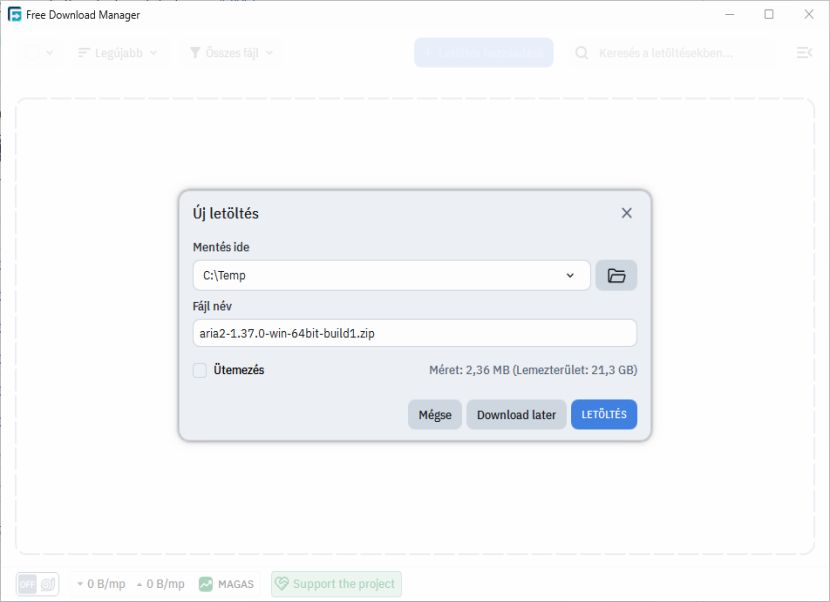Open the Összes fájl filter dropdown

coord(231,53)
